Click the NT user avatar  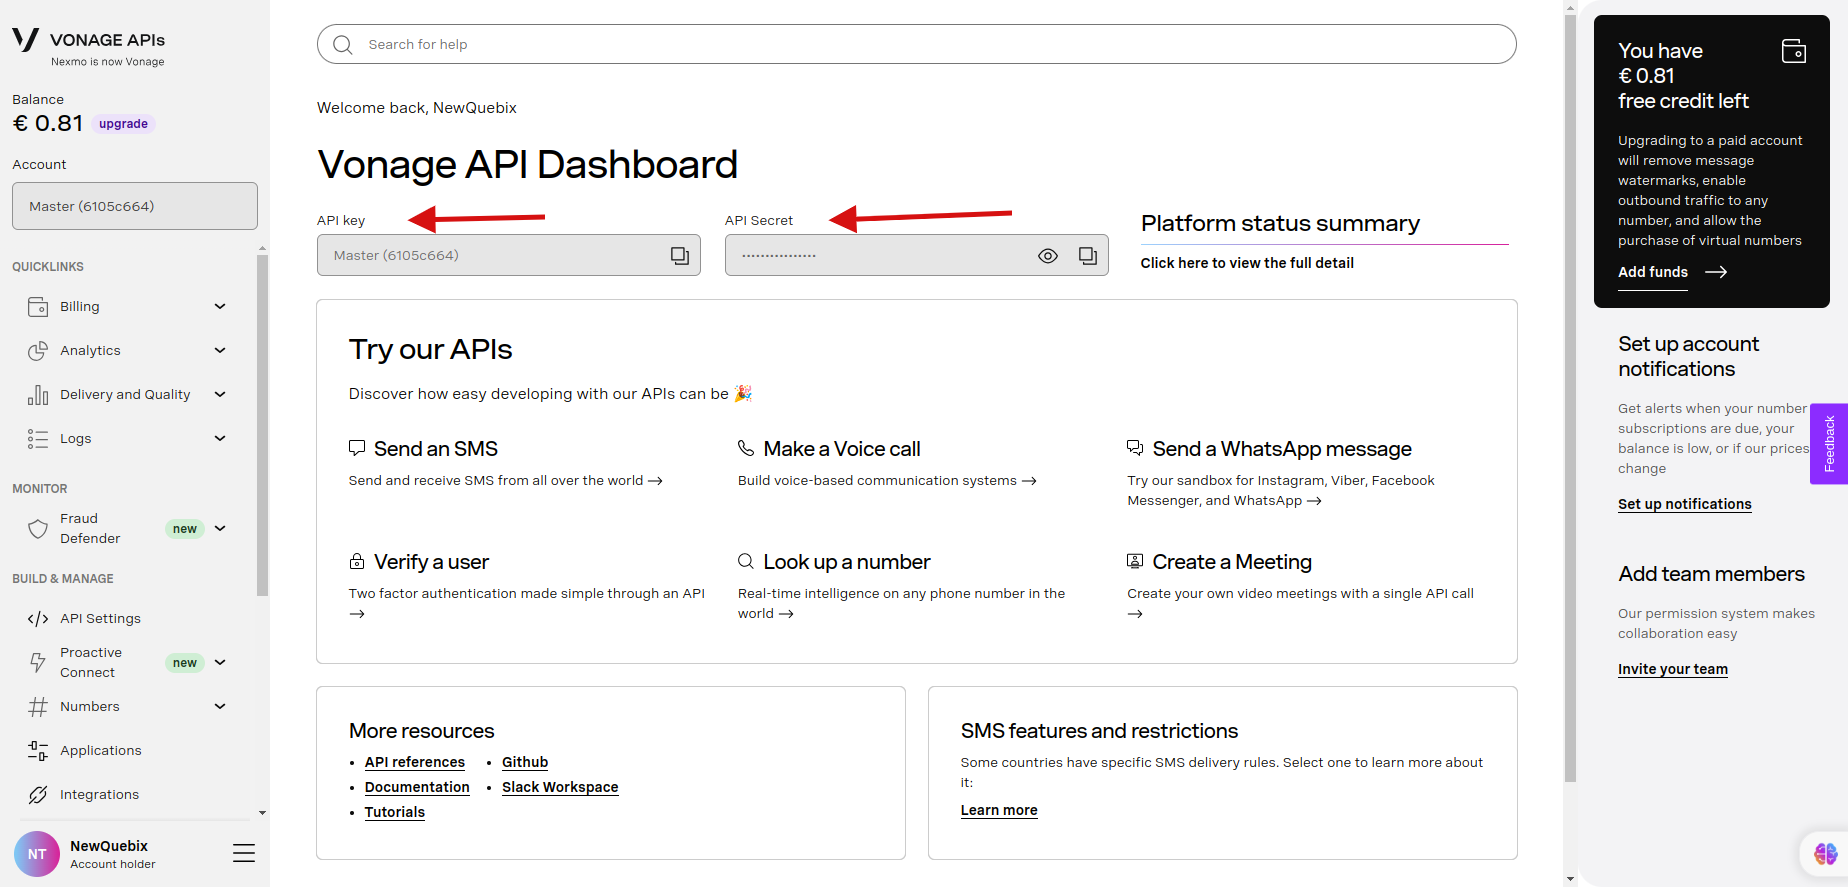coord(37,854)
